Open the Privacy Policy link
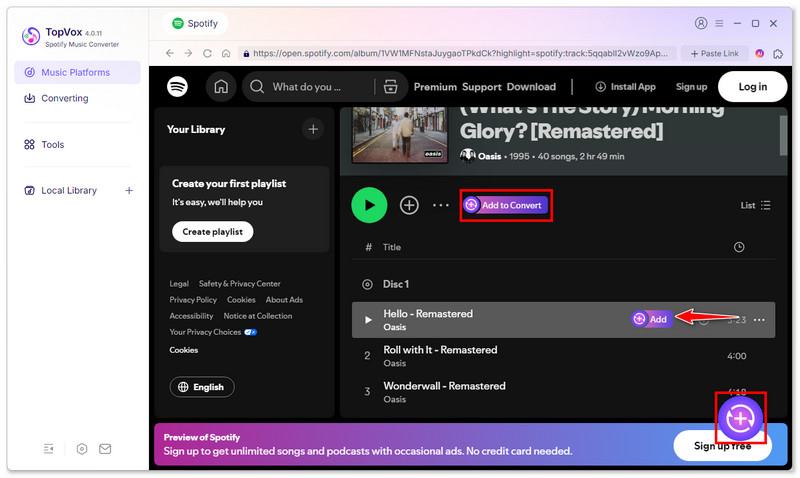 tap(193, 300)
